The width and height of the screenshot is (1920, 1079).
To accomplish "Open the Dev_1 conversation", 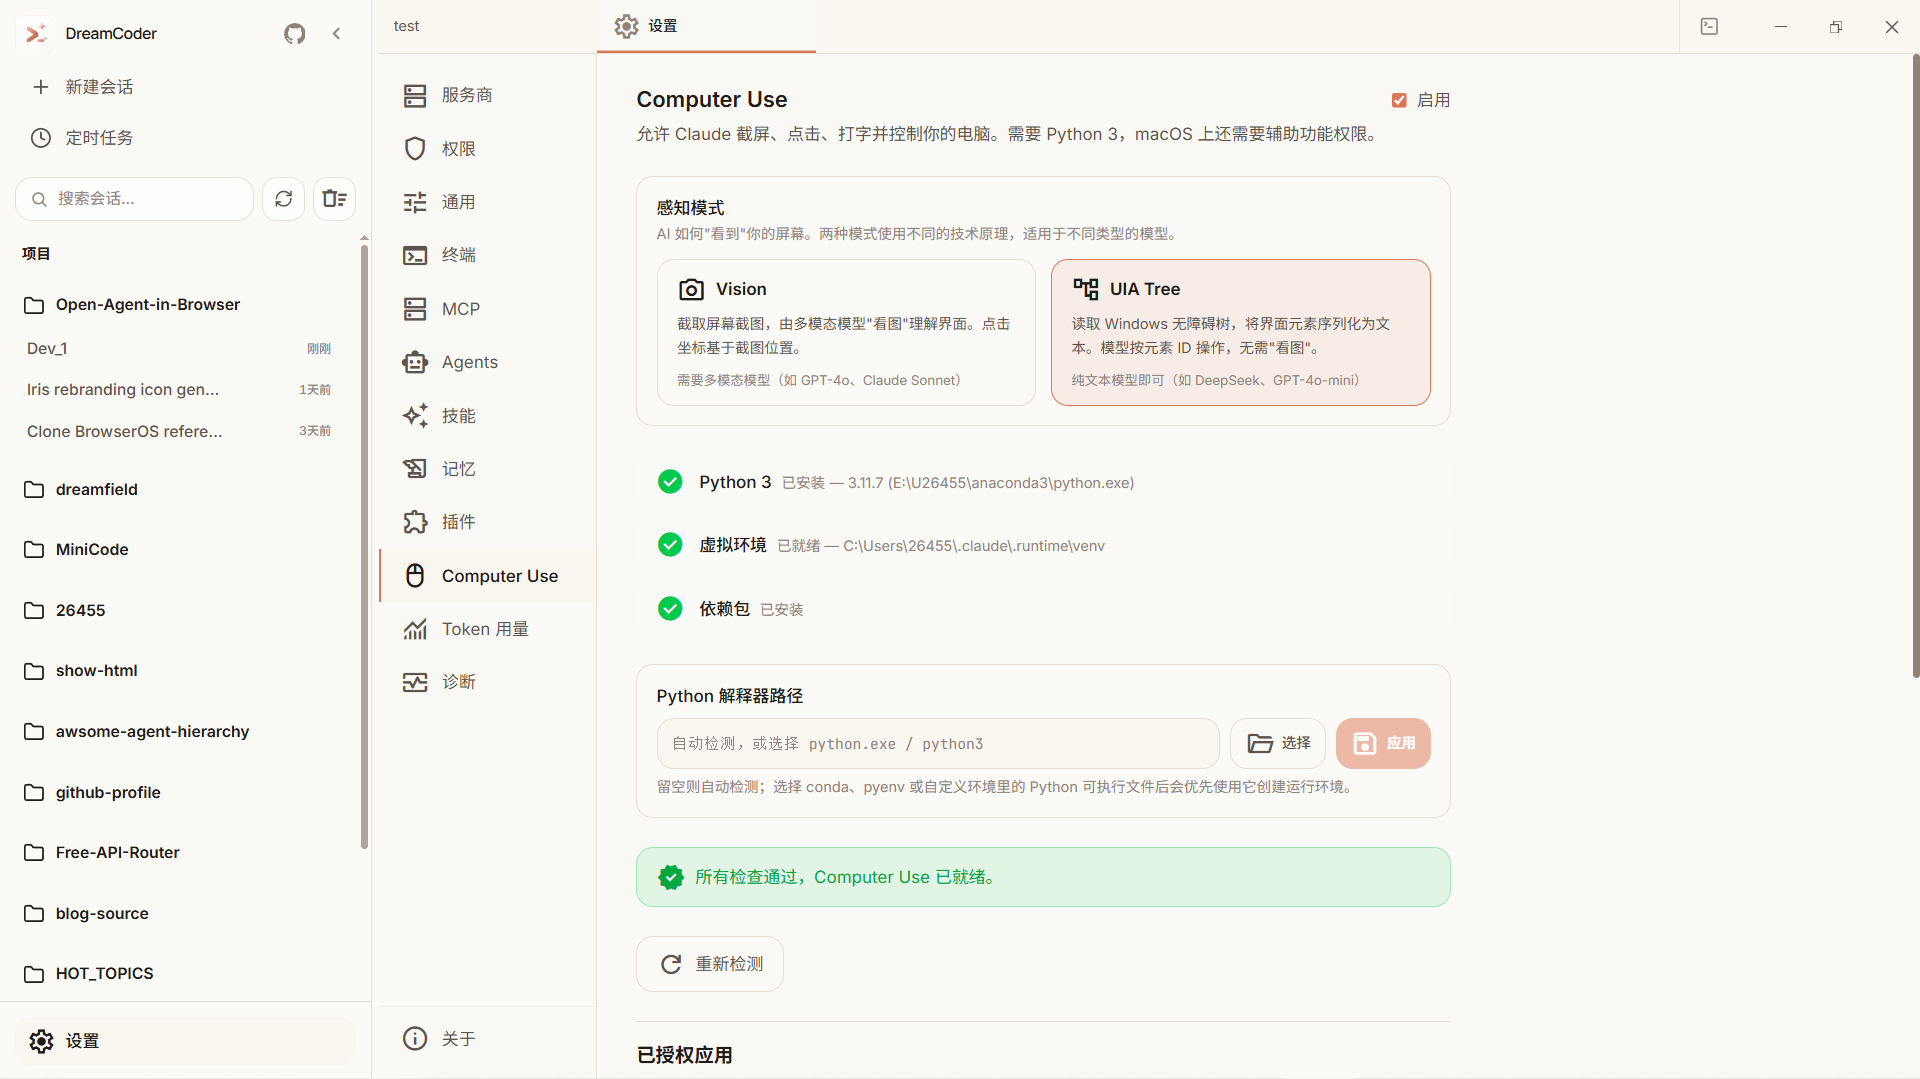I will [180, 349].
